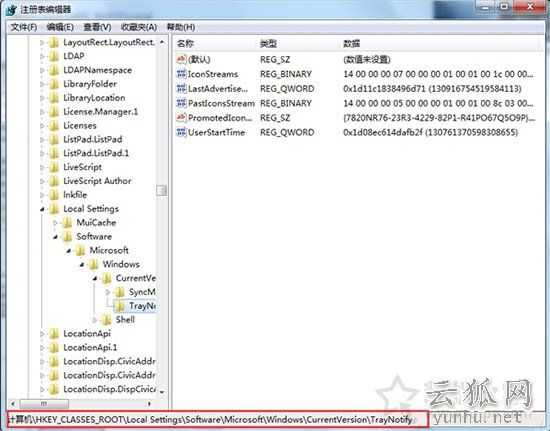Viewport: 550px width, 431px height.
Task: Click the LDAP folder icon
Action: (x=54, y=56)
